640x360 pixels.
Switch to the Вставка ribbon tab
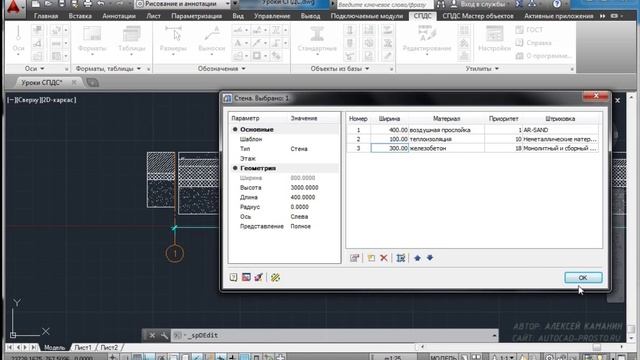pyautogui.click(x=80, y=16)
